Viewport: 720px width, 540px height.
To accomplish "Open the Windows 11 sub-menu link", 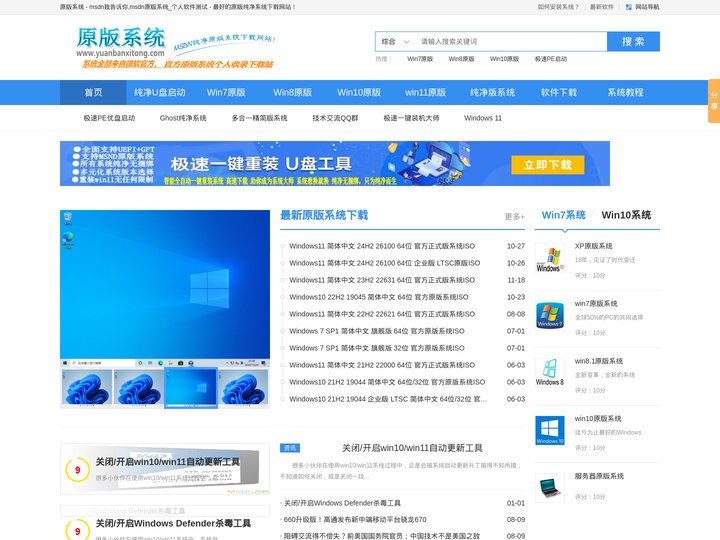I will click(483, 118).
